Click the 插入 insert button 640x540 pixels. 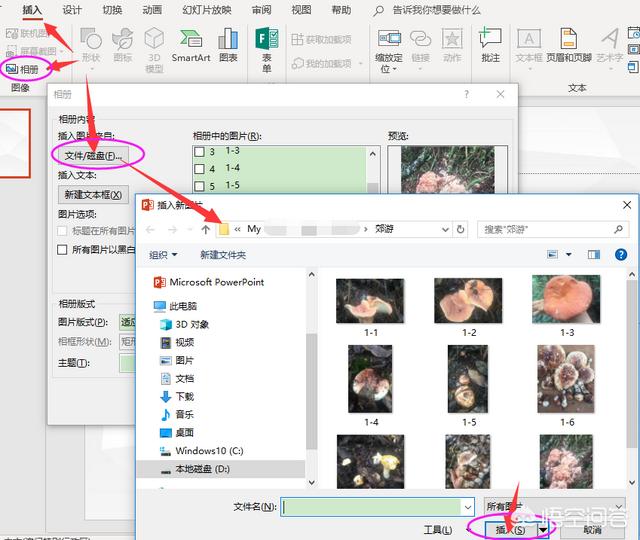tap(510, 530)
